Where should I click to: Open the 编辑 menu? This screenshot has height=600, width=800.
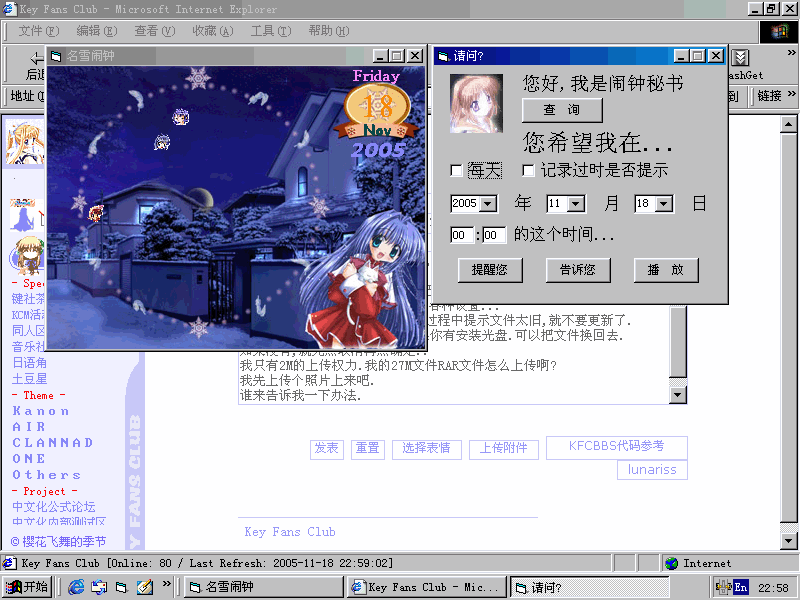[96, 31]
